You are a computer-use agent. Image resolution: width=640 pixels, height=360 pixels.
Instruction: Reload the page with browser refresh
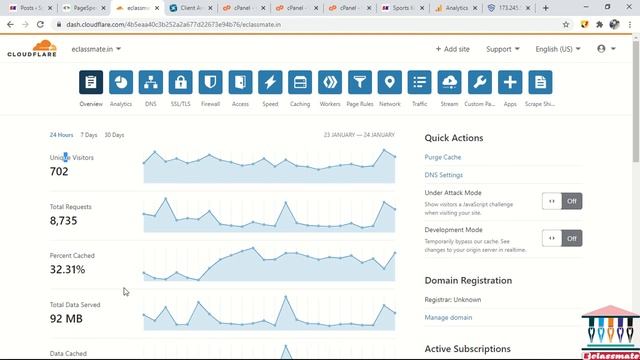click(x=40, y=24)
